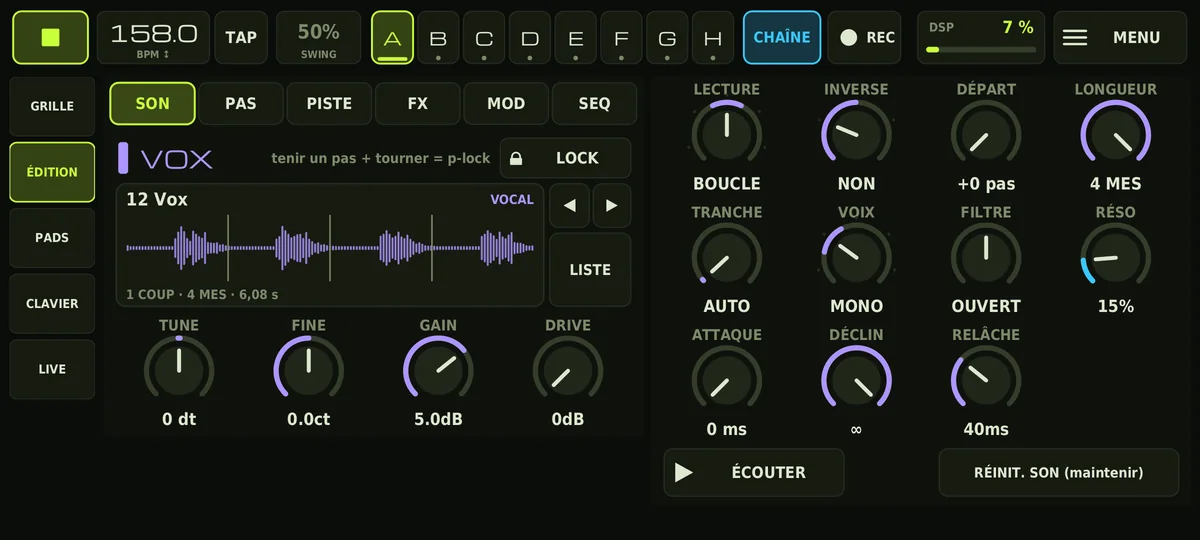Click the VOCAL category tag
The height and width of the screenshot is (540, 1200).
pos(512,199)
